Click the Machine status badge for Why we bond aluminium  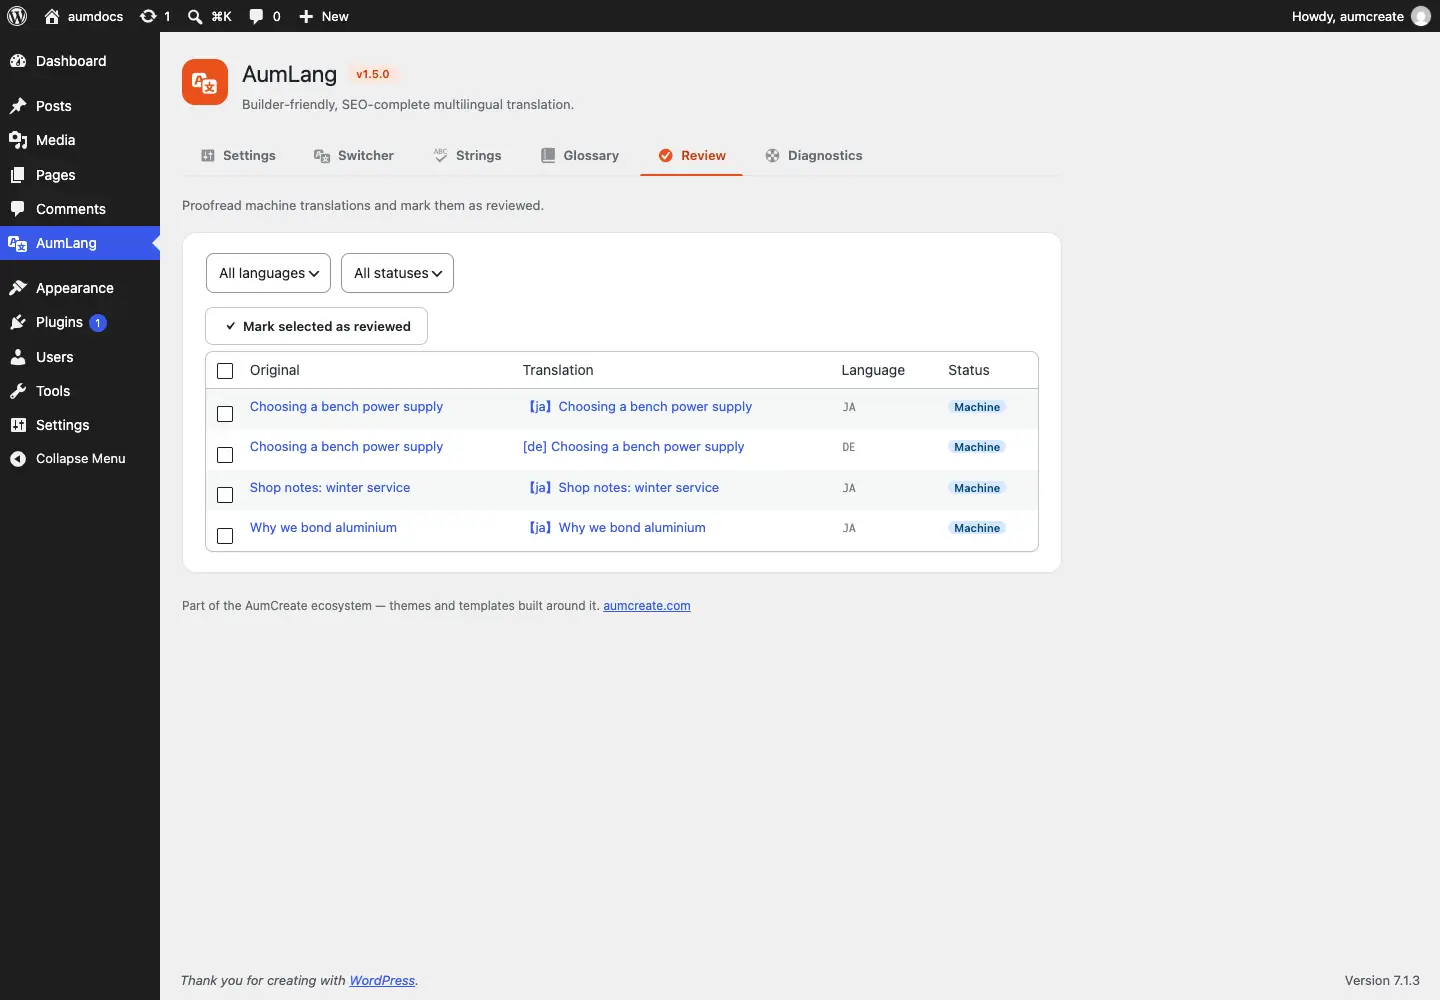(977, 528)
